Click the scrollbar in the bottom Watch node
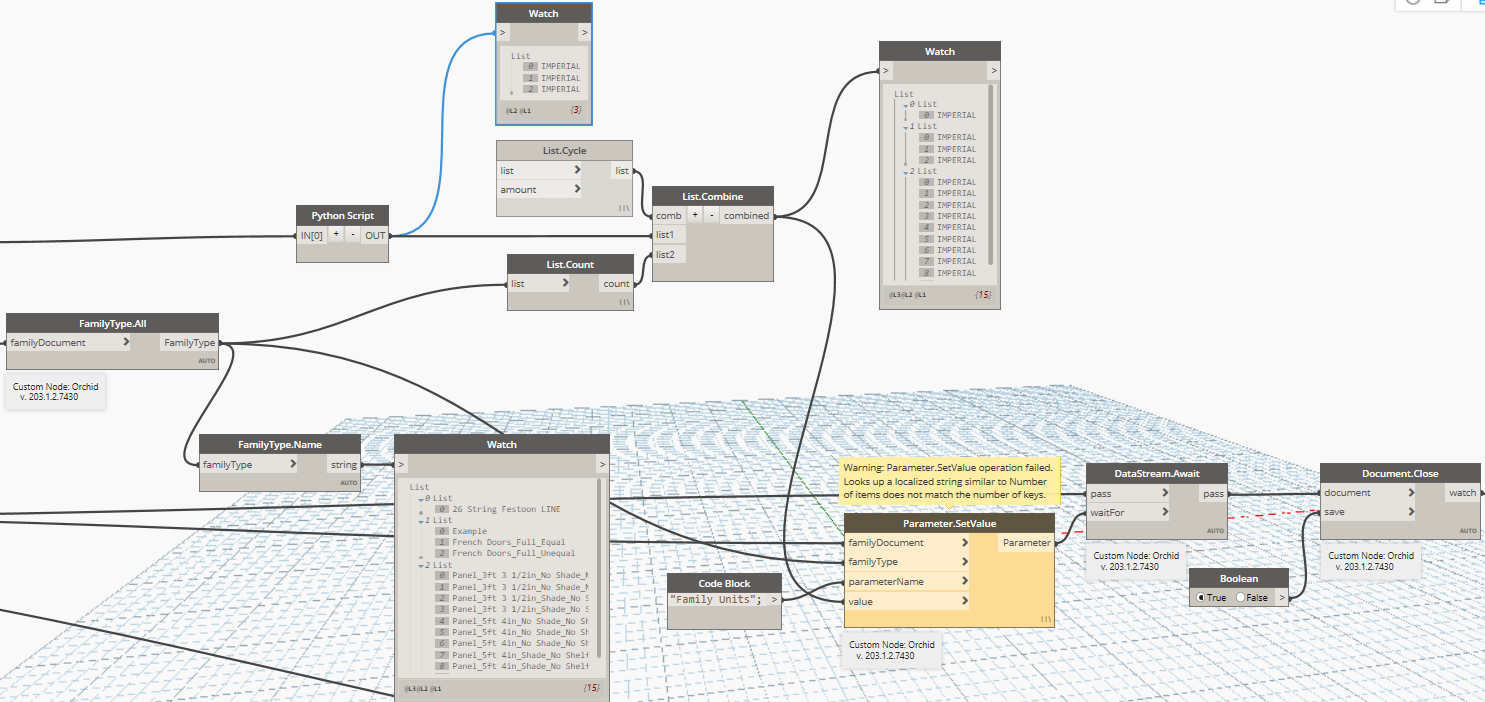Viewport: 1485px width, 702px height. (x=599, y=567)
